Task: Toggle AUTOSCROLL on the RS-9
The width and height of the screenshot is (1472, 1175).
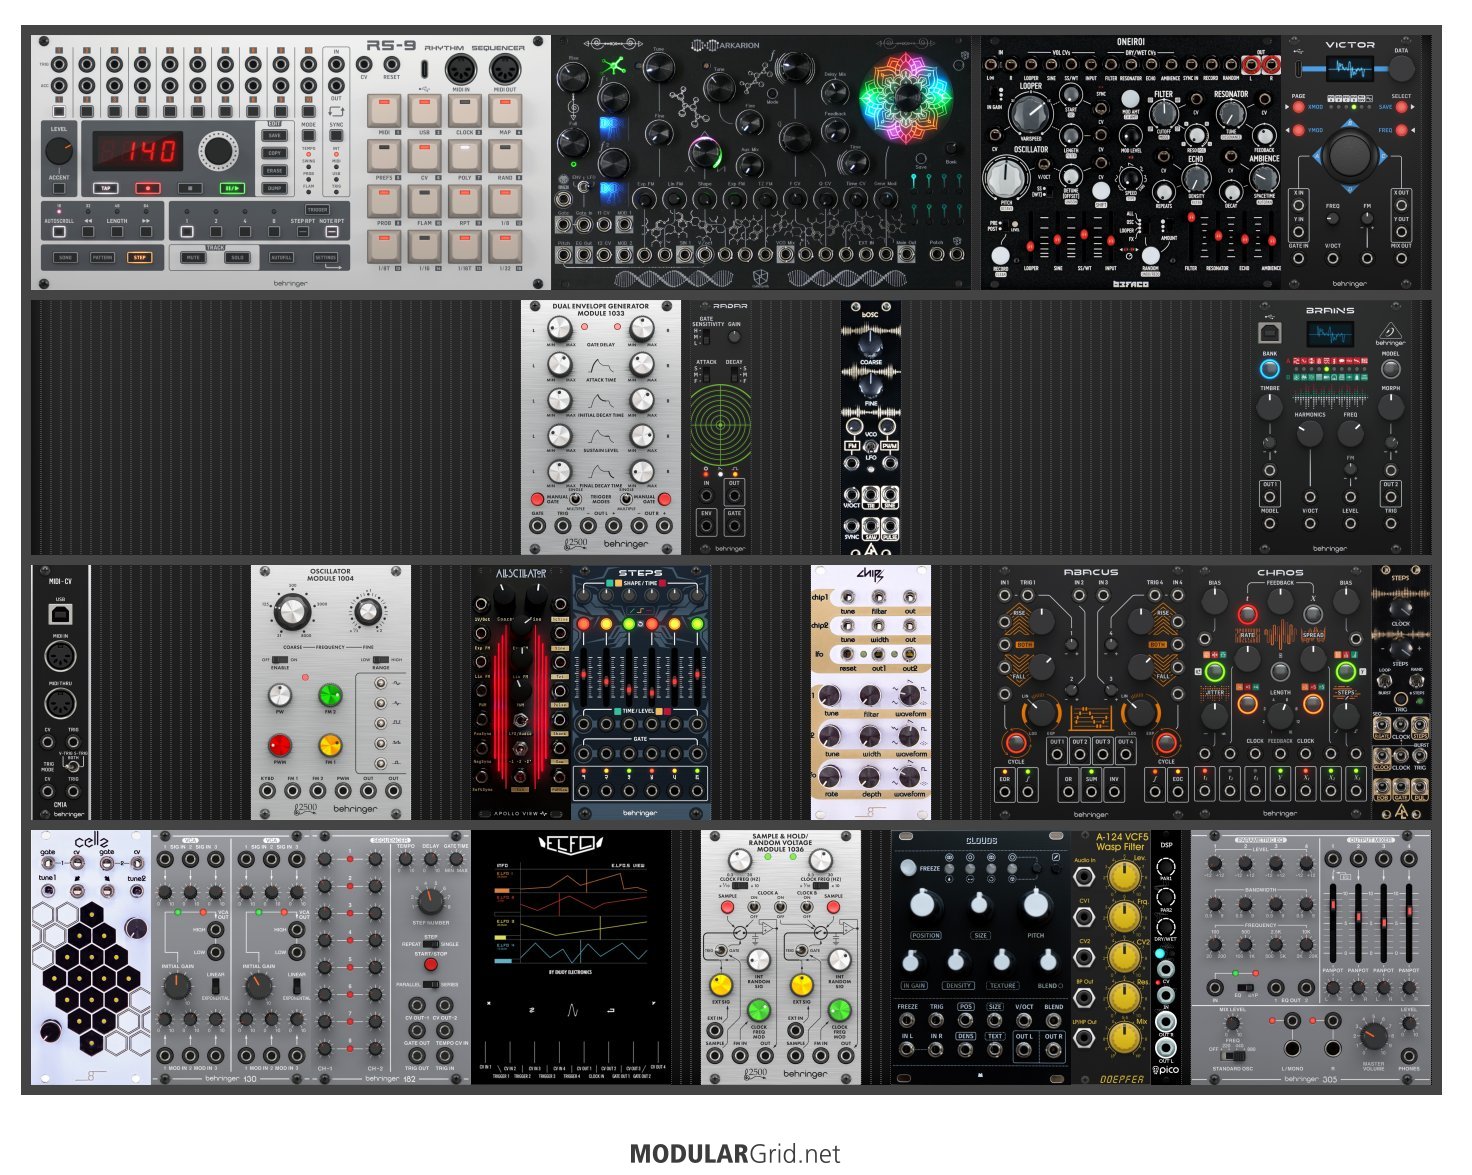Action: coord(59,231)
